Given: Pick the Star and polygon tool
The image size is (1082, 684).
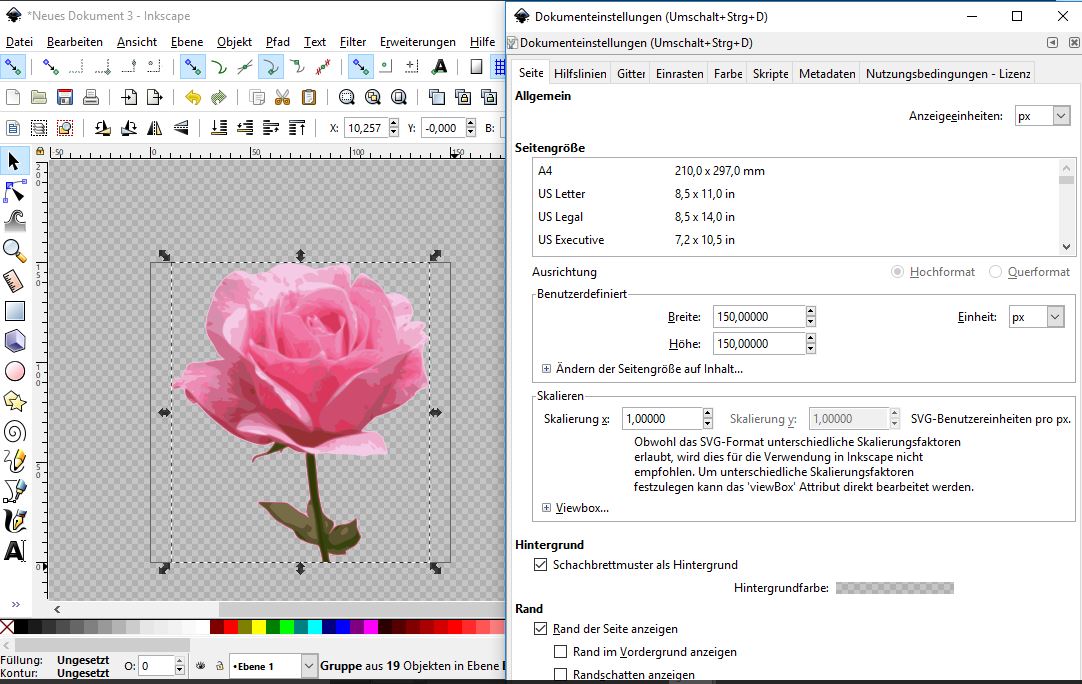Looking at the screenshot, I should coord(14,401).
